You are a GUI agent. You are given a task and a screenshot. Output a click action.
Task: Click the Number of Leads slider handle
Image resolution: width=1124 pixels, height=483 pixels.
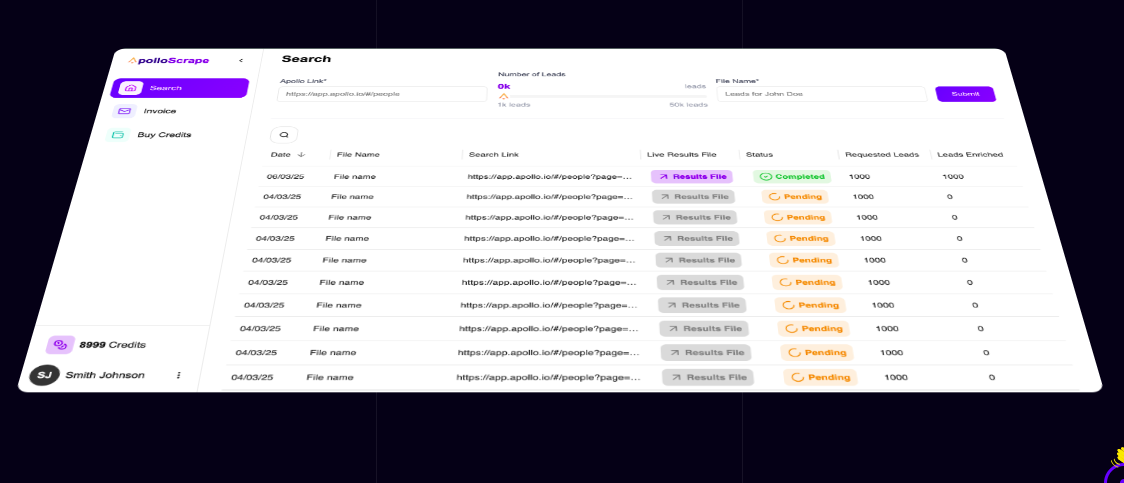pyautogui.click(x=503, y=95)
